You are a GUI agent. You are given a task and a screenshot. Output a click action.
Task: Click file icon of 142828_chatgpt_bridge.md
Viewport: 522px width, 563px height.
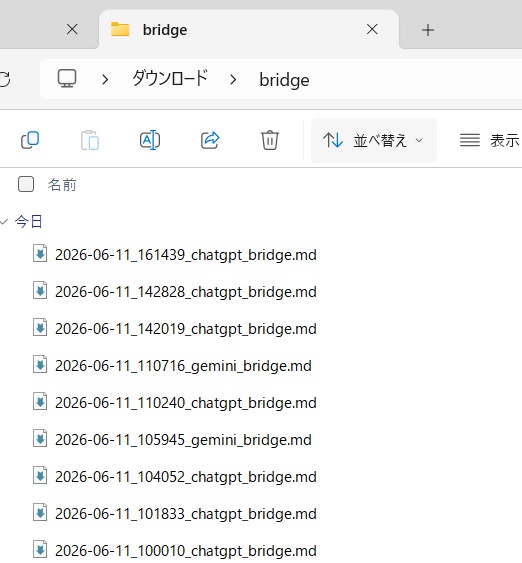coord(40,290)
